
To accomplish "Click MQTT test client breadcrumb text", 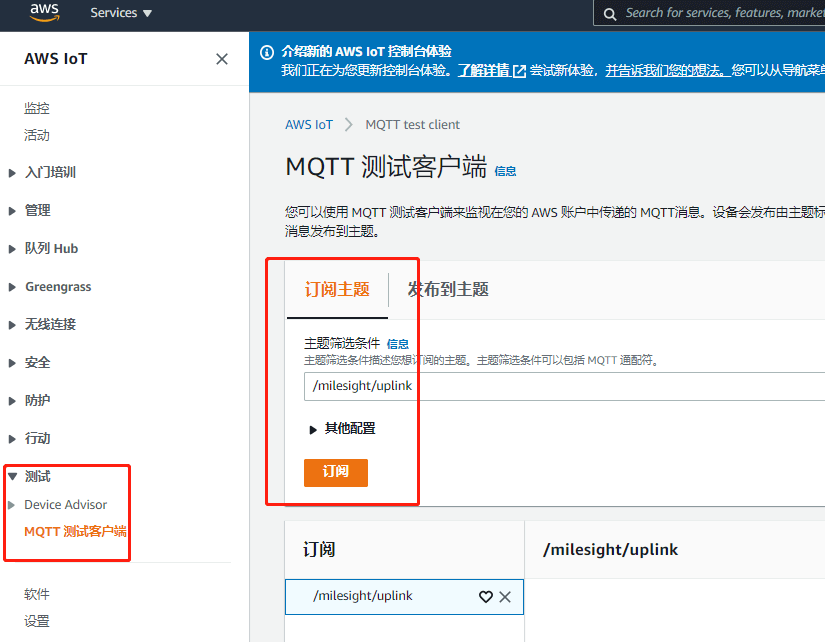I will pyautogui.click(x=412, y=125).
